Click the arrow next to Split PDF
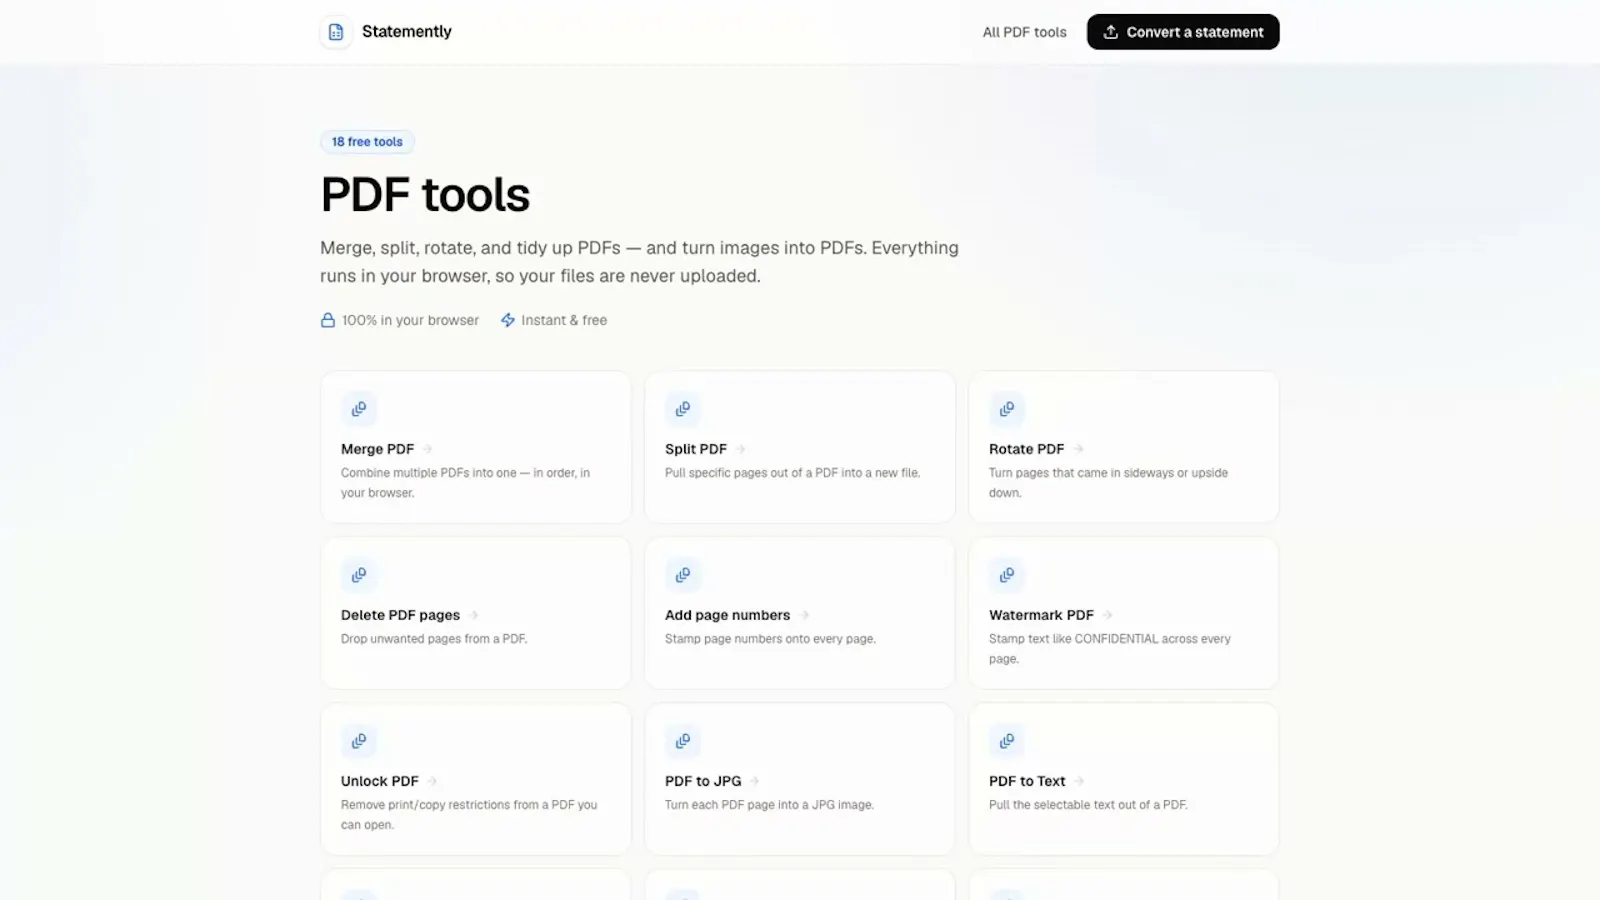1600x900 pixels. coord(740,449)
